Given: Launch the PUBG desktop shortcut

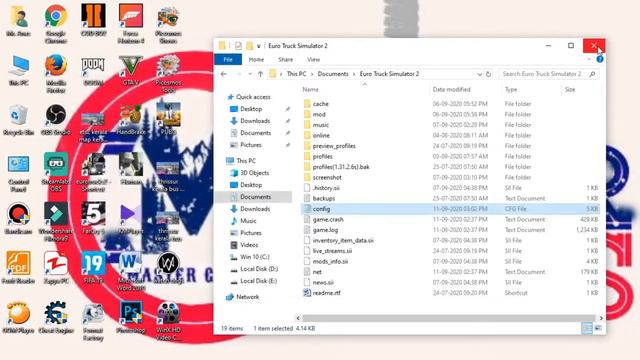Looking at the screenshot, I should tap(168, 118).
